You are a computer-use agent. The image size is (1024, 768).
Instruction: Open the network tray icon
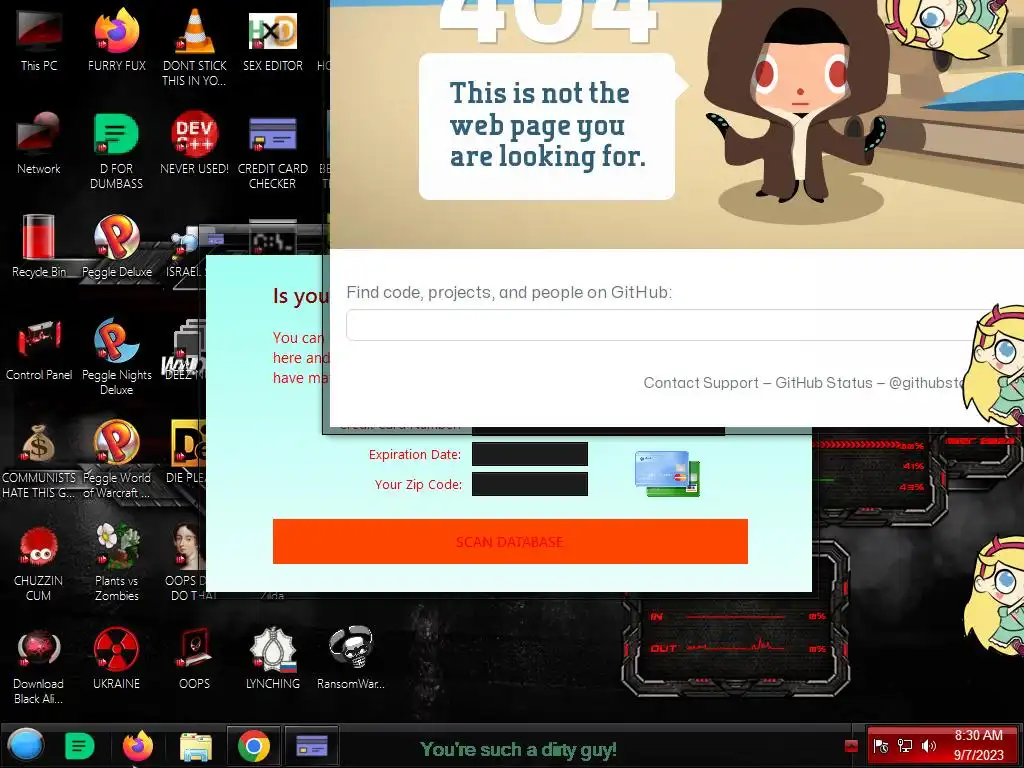point(905,746)
